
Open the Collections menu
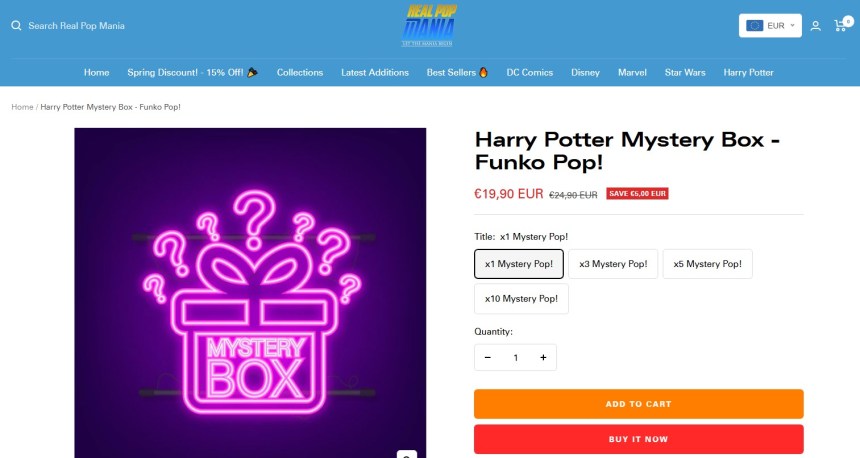pos(300,72)
